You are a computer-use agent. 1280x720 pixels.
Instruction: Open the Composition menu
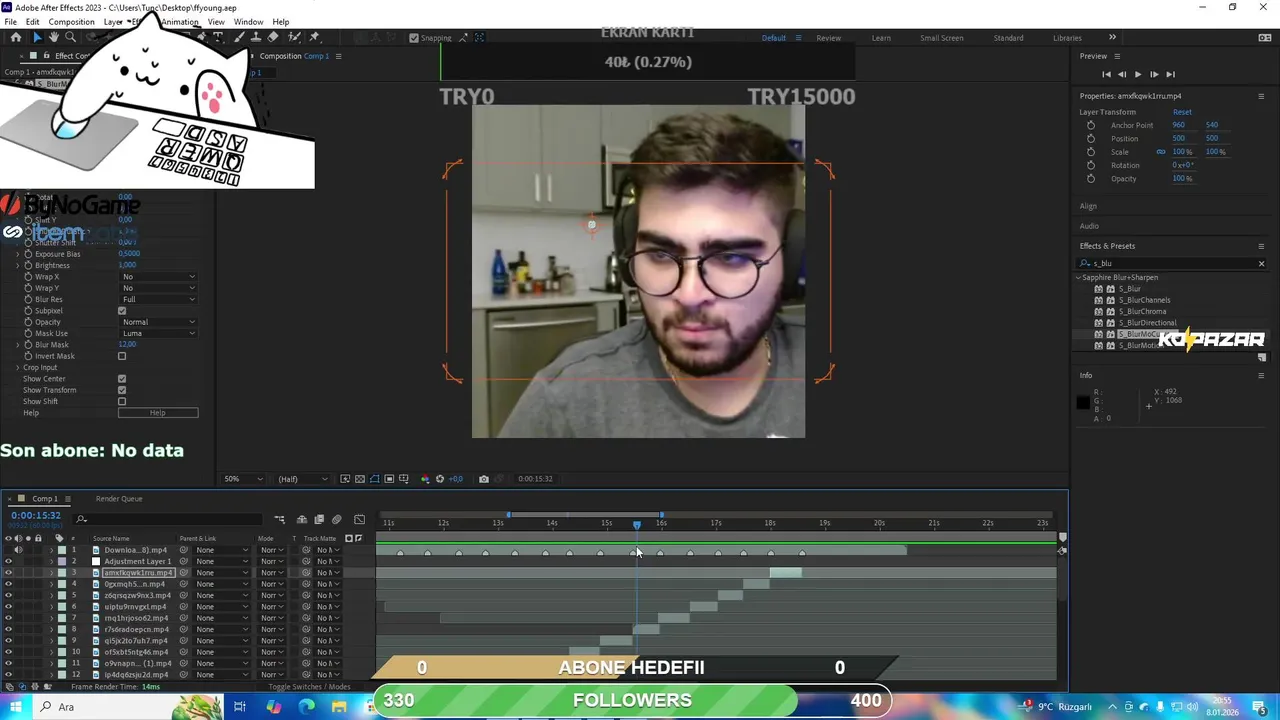pos(71,22)
